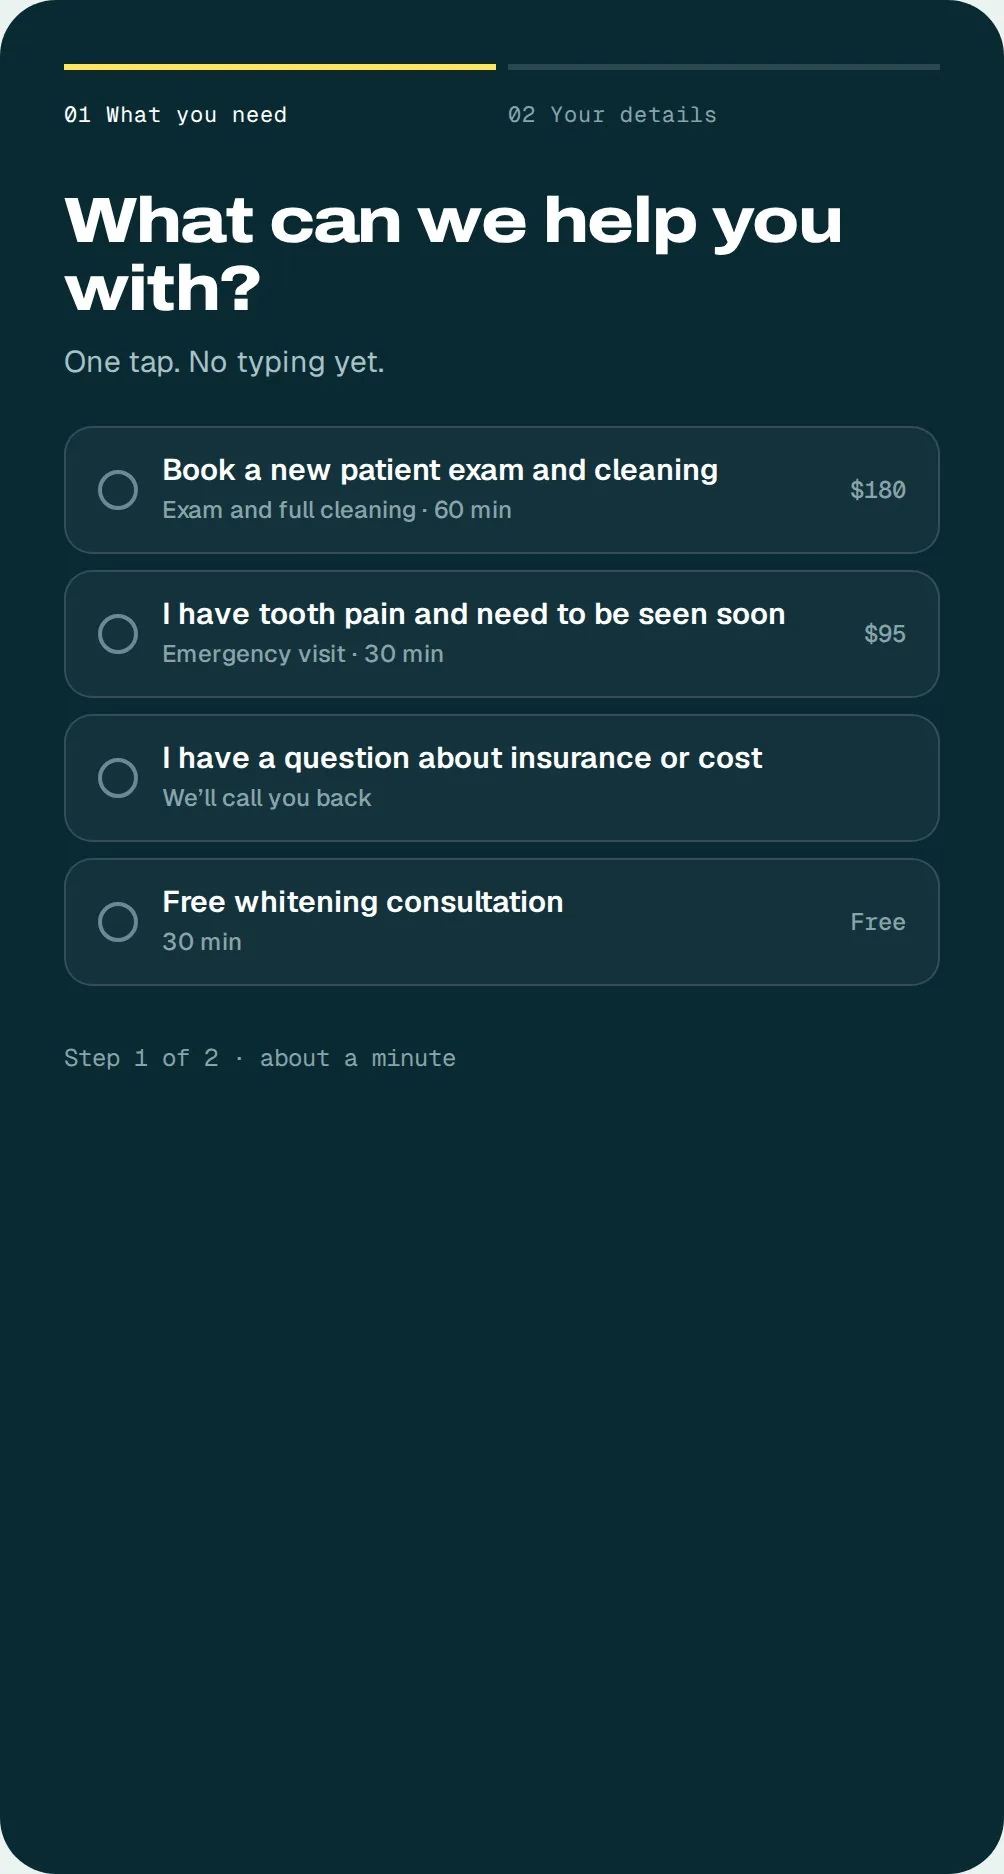Screen dimensions: 1004x1874
Task: Click 'Exam and full cleaning · 60 min' subtitle
Action: tap(337, 510)
